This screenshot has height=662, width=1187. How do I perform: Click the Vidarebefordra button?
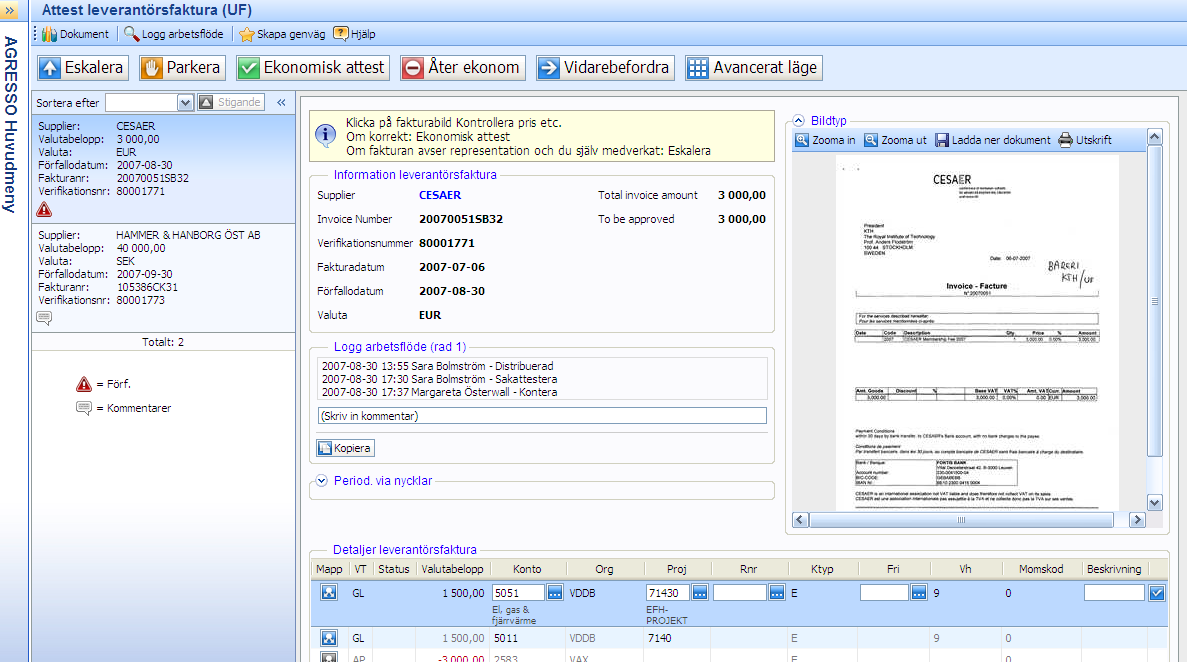click(x=605, y=67)
